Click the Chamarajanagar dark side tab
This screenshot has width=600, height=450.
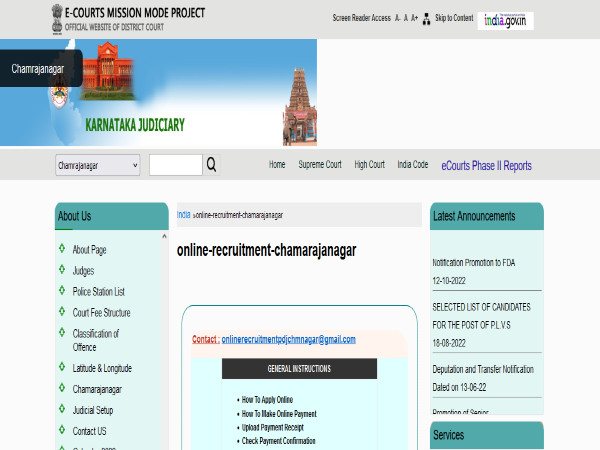click(x=40, y=68)
